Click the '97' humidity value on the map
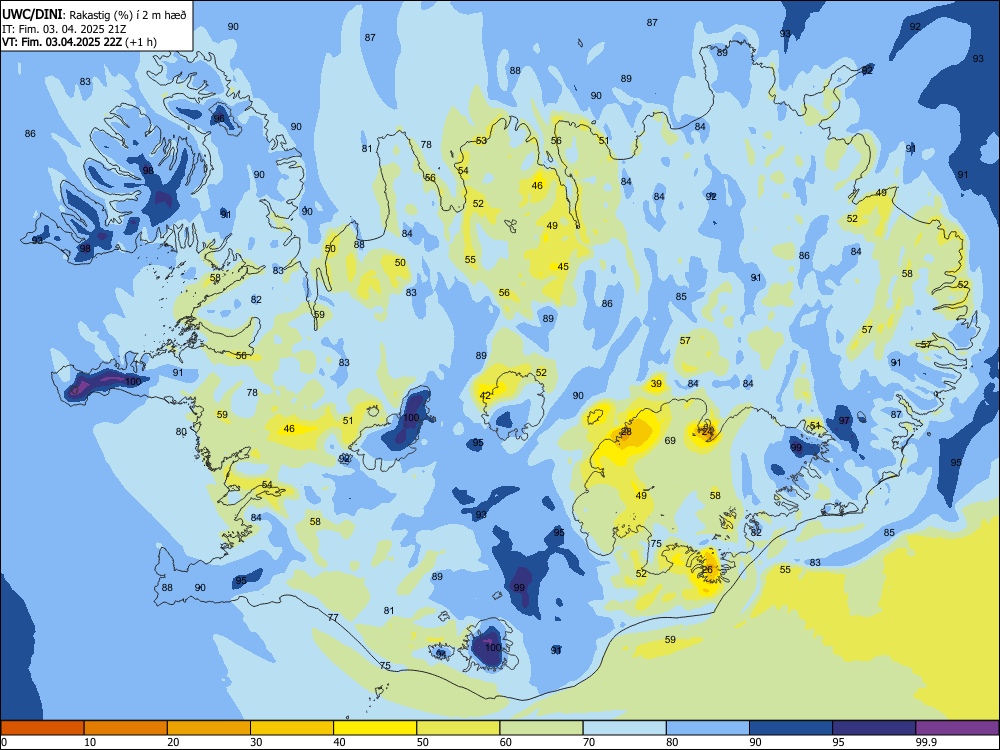 pos(844,420)
